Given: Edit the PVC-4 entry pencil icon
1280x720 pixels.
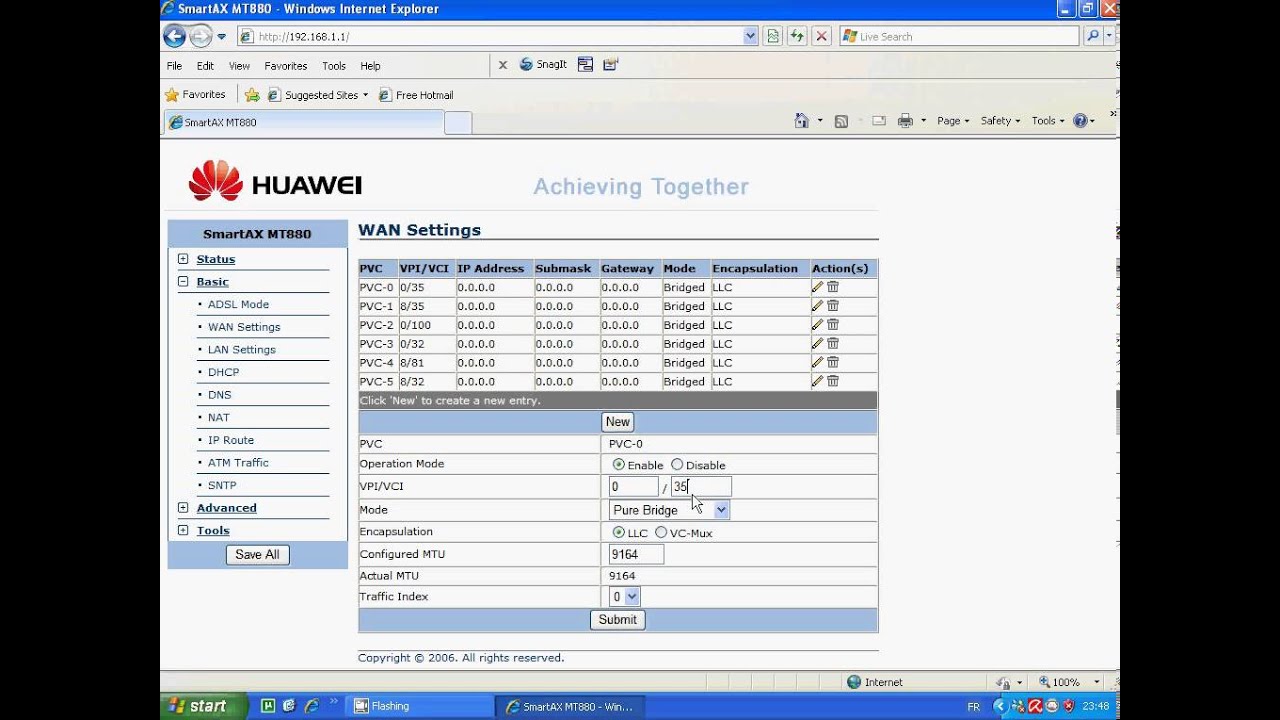Looking at the screenshot, I should (x=817, y=362).
